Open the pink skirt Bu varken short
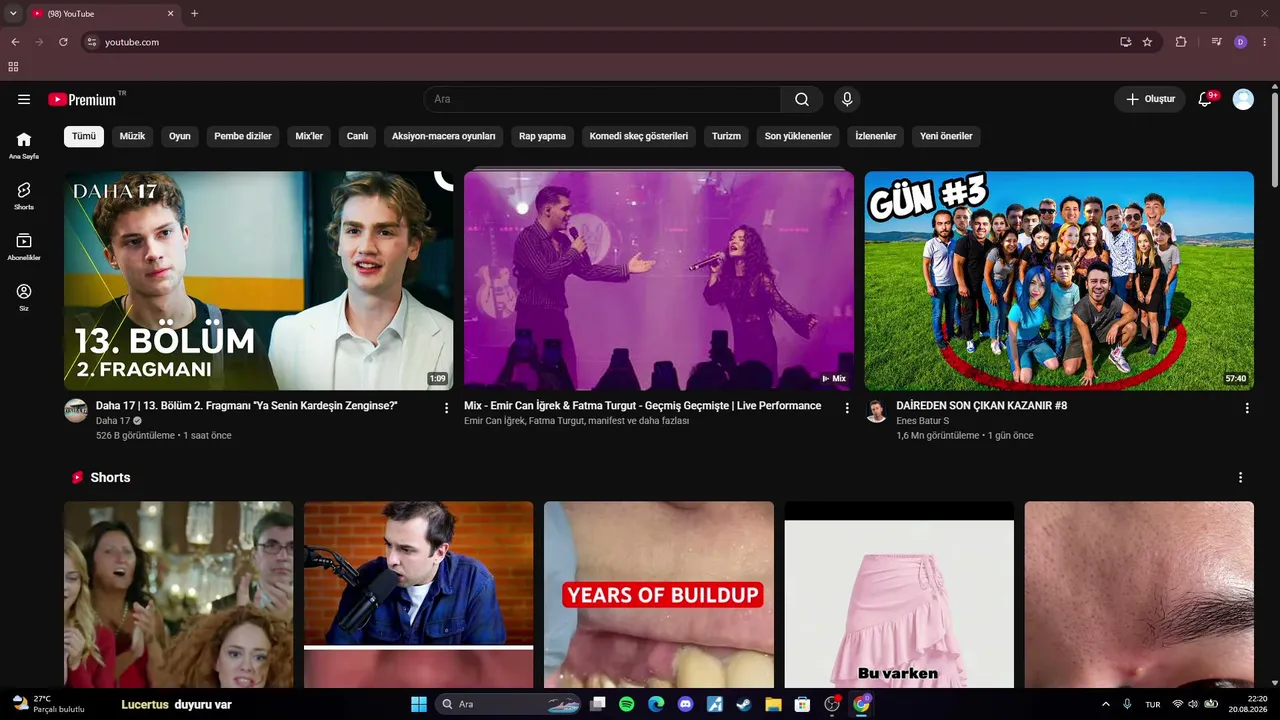Viewport: 1280px width, 720px height. coord(899,594)
